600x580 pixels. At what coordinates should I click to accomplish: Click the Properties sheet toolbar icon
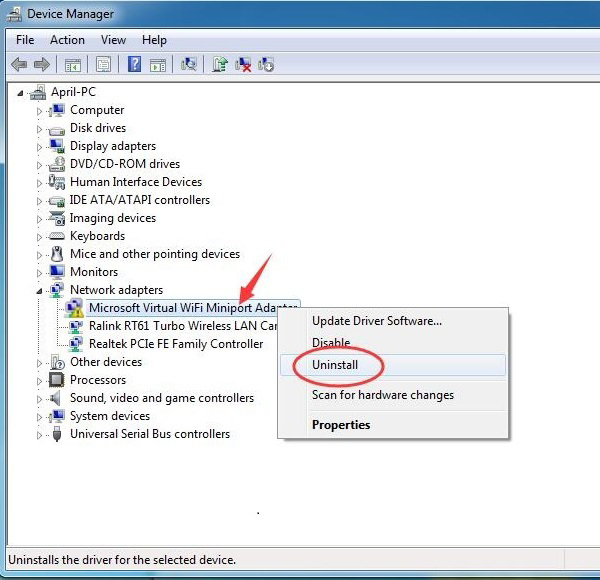pyautogui.click(x=103, y=64)
